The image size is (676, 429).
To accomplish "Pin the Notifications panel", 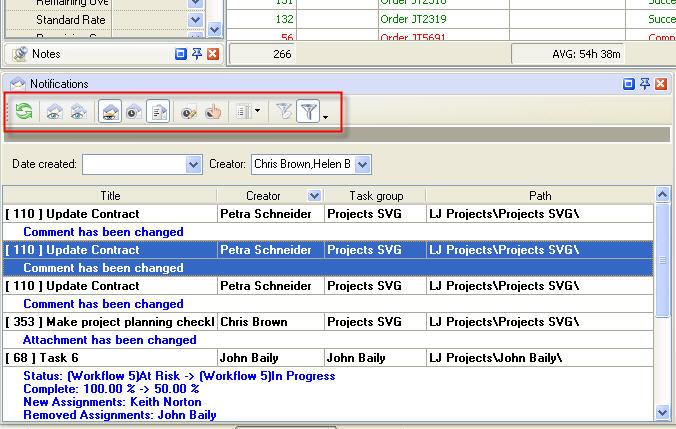I will [x=644, y=84].
